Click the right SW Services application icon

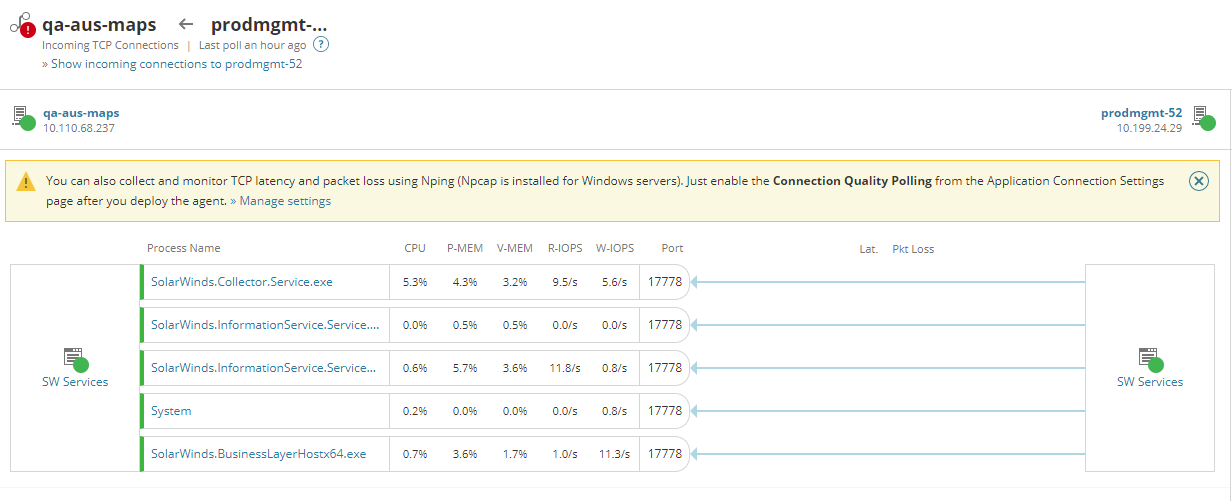1151,359
